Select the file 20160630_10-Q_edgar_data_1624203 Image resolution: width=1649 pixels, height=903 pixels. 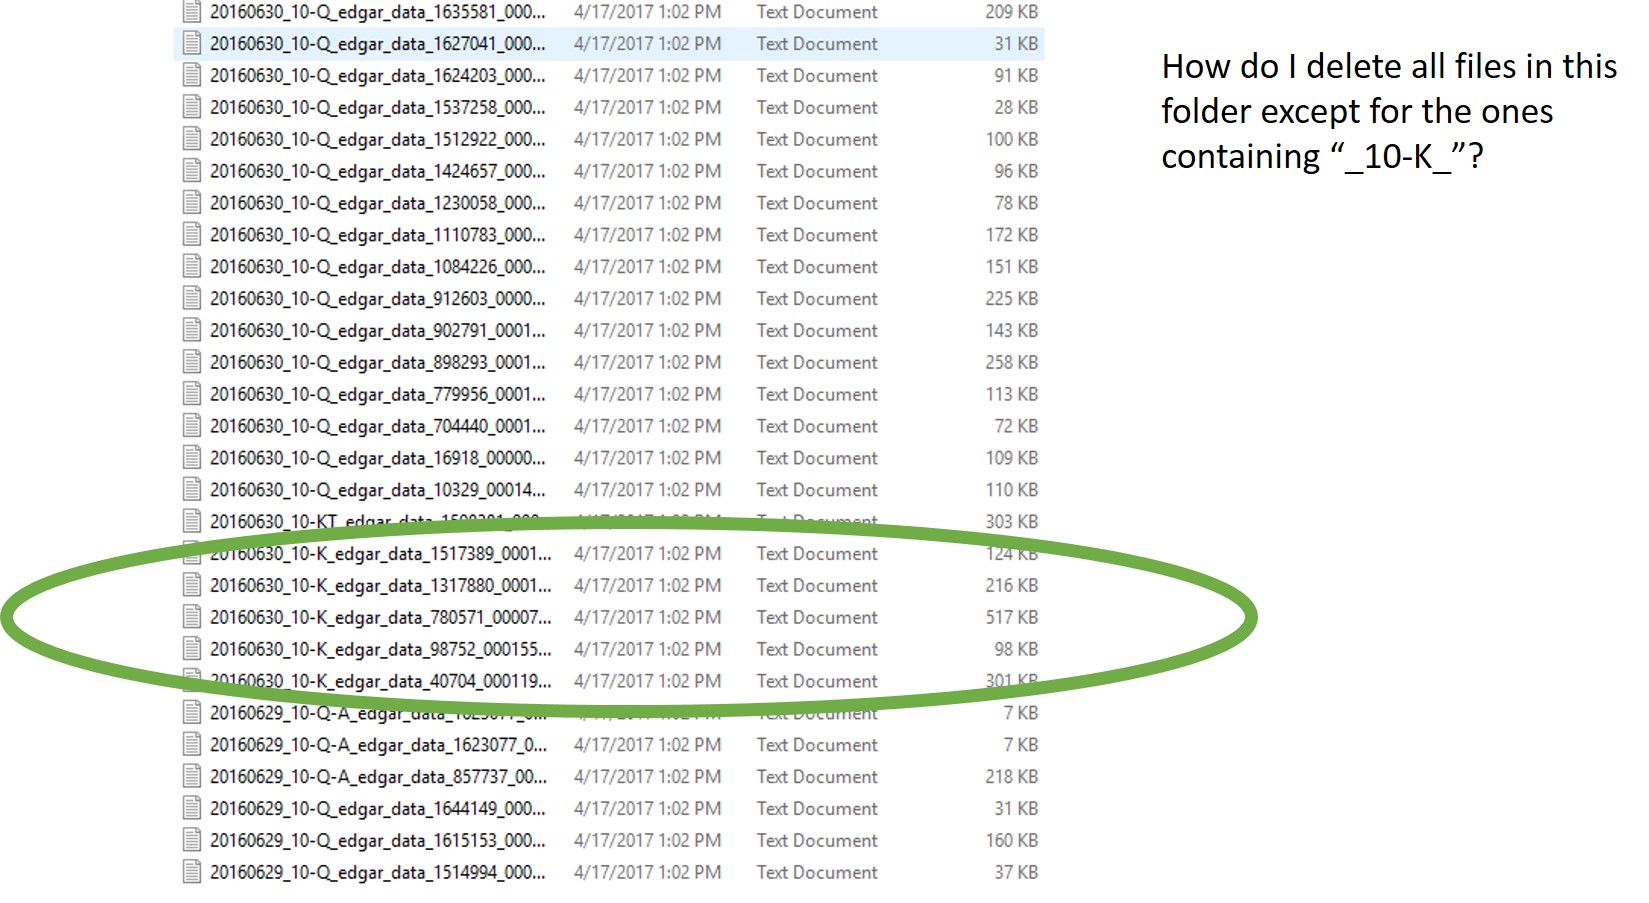pyautogui.click(x=378, y=76)
